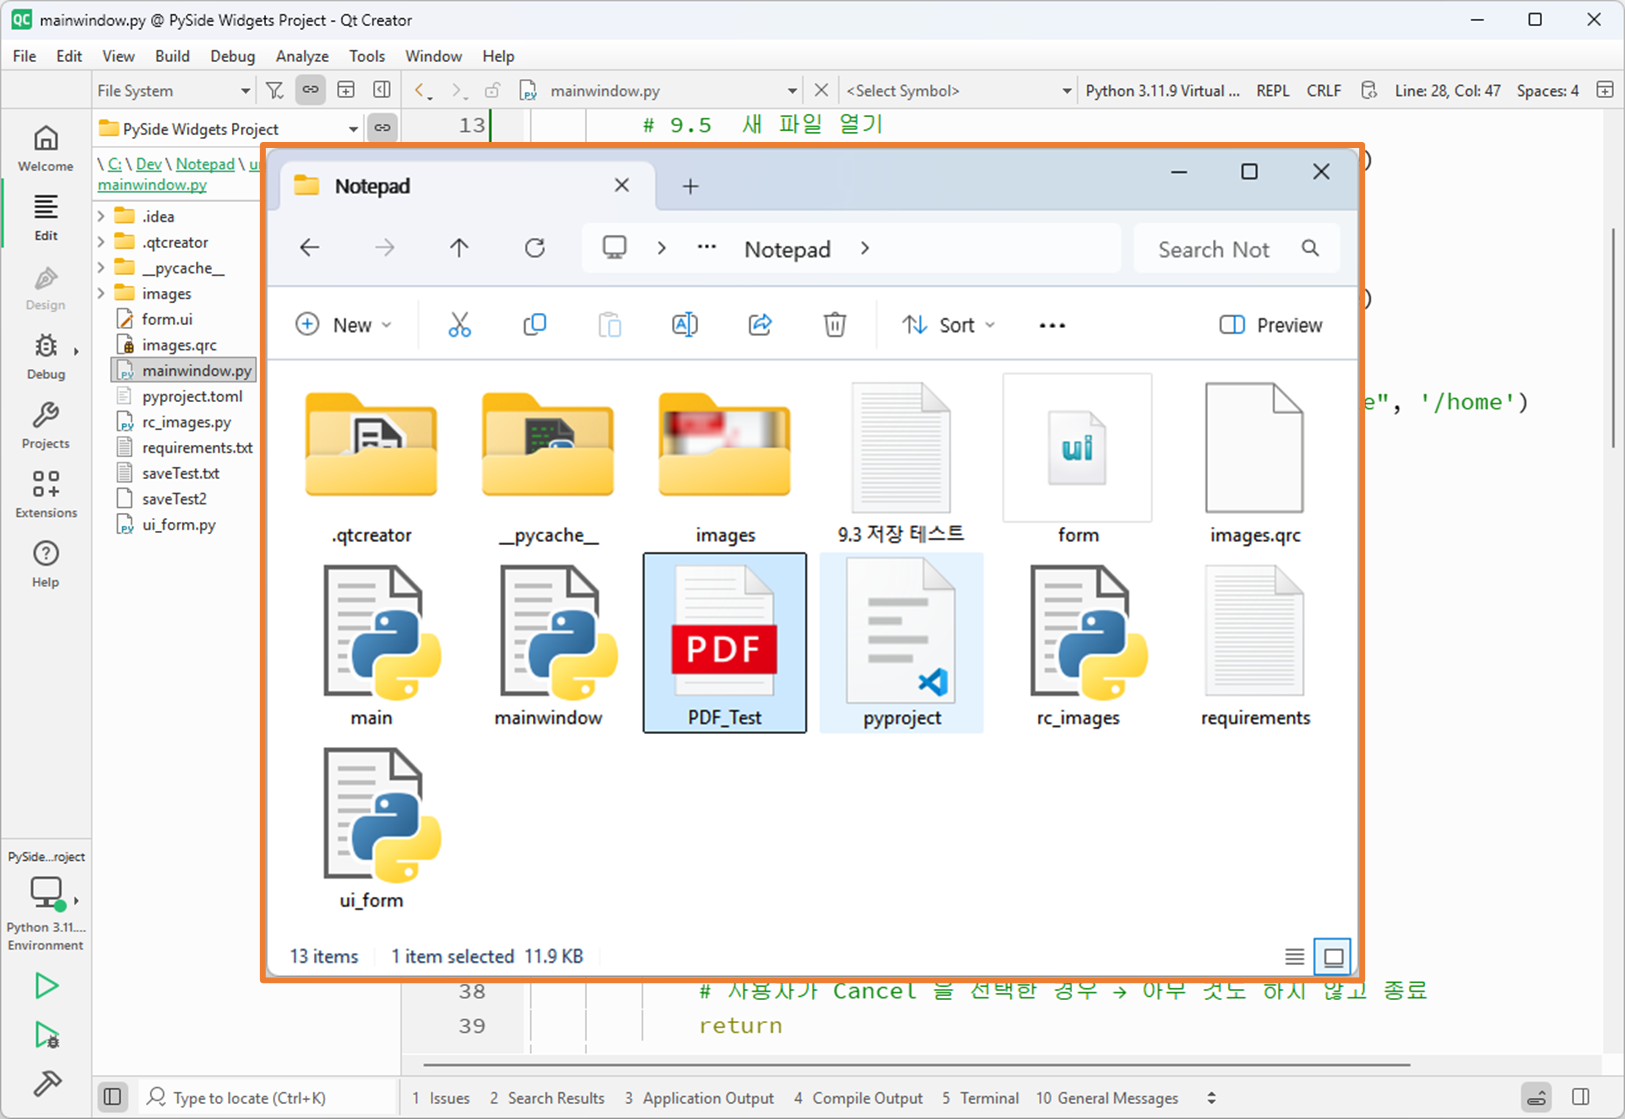Build project with the hammer icon
Screen dimensions: 1625x1119
[46, 1083]
